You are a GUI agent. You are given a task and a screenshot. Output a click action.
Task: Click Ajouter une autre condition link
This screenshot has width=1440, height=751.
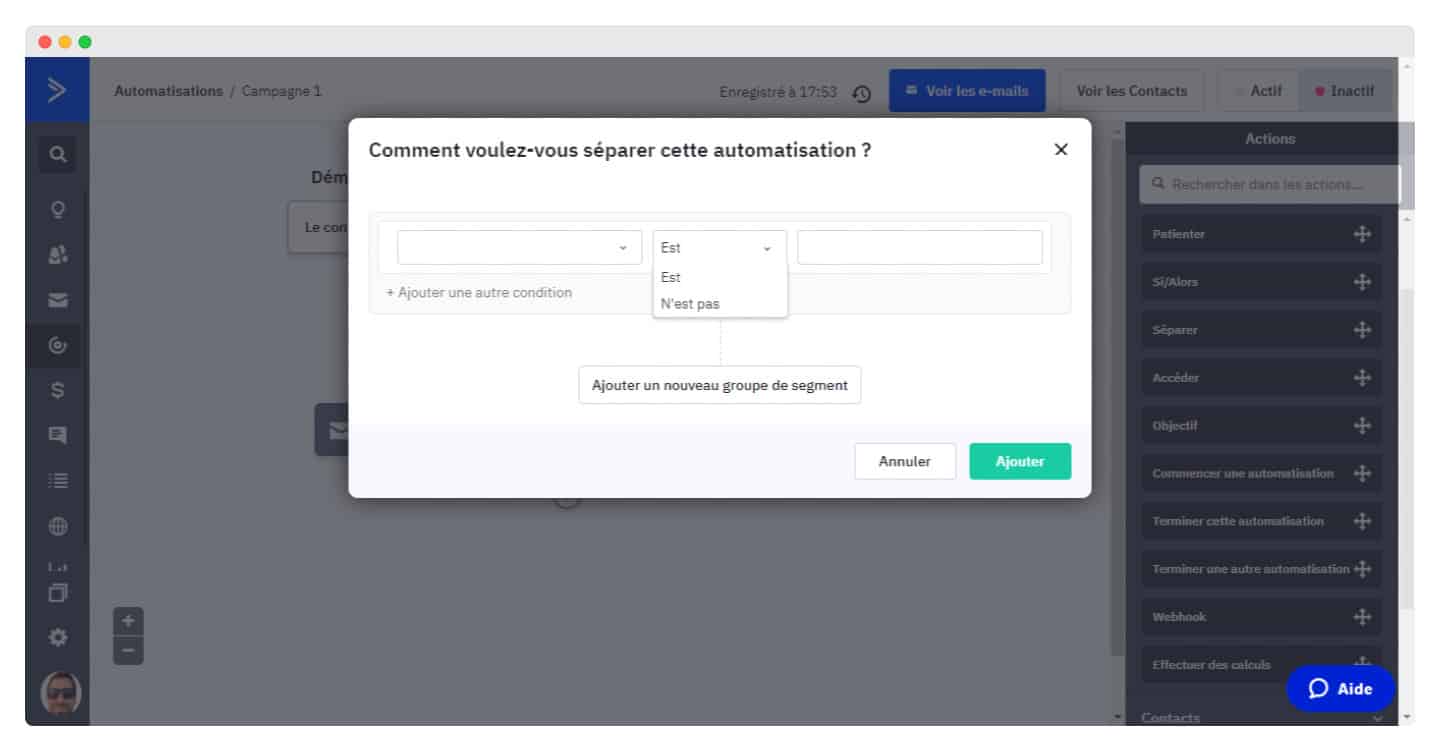coord(479,293)
